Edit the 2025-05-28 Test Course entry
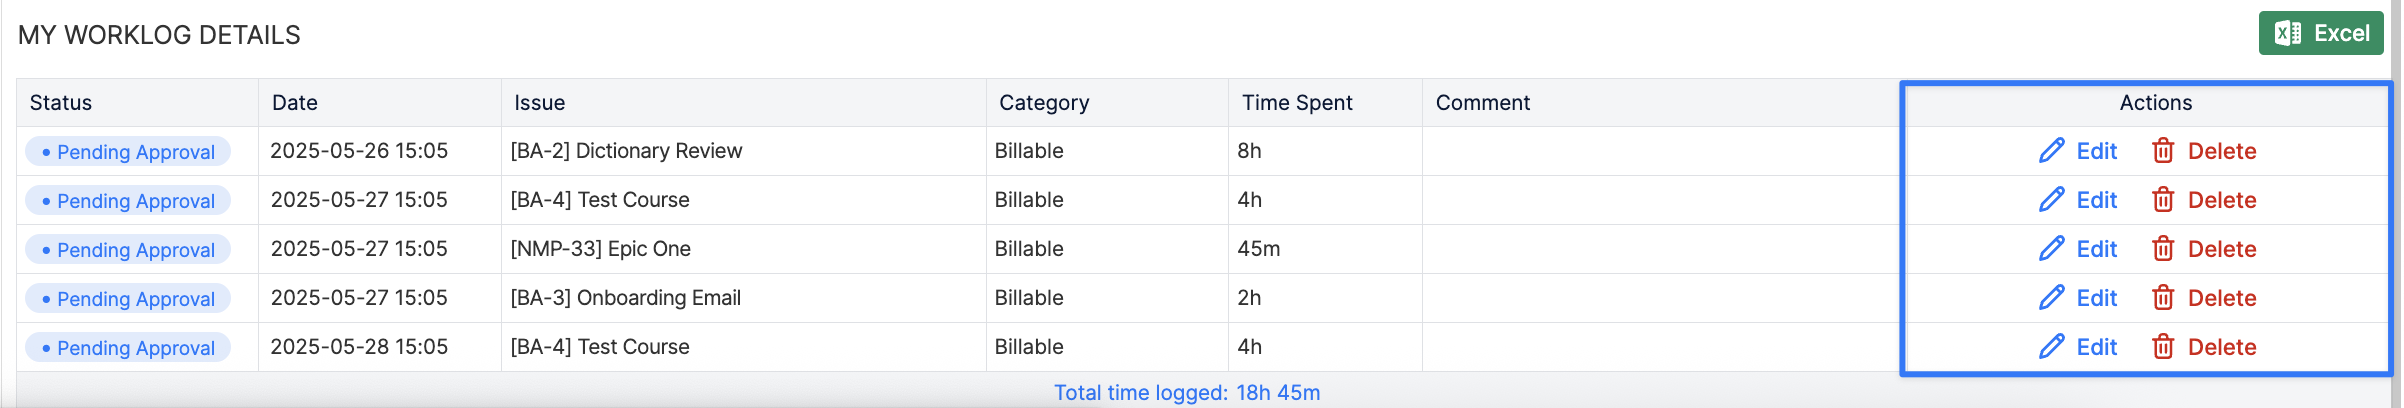 click(x=2078, y=347)
